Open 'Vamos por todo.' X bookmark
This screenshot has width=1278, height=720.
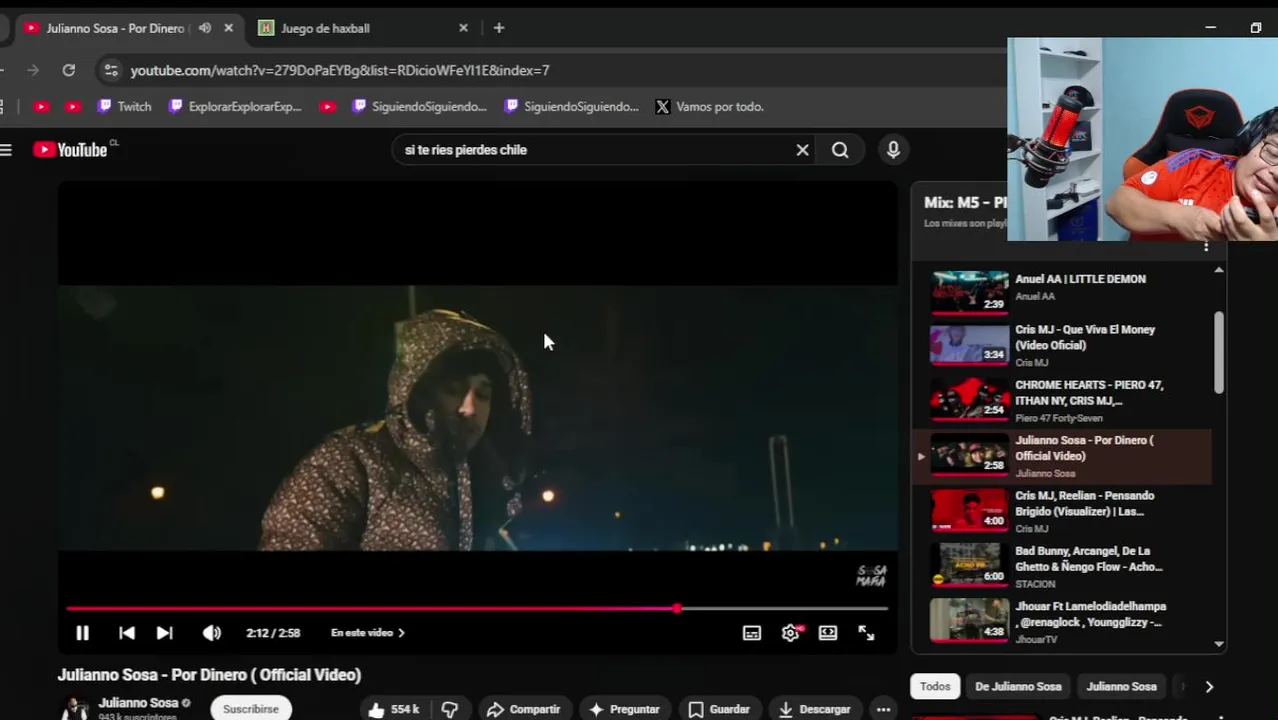[709, 106]
